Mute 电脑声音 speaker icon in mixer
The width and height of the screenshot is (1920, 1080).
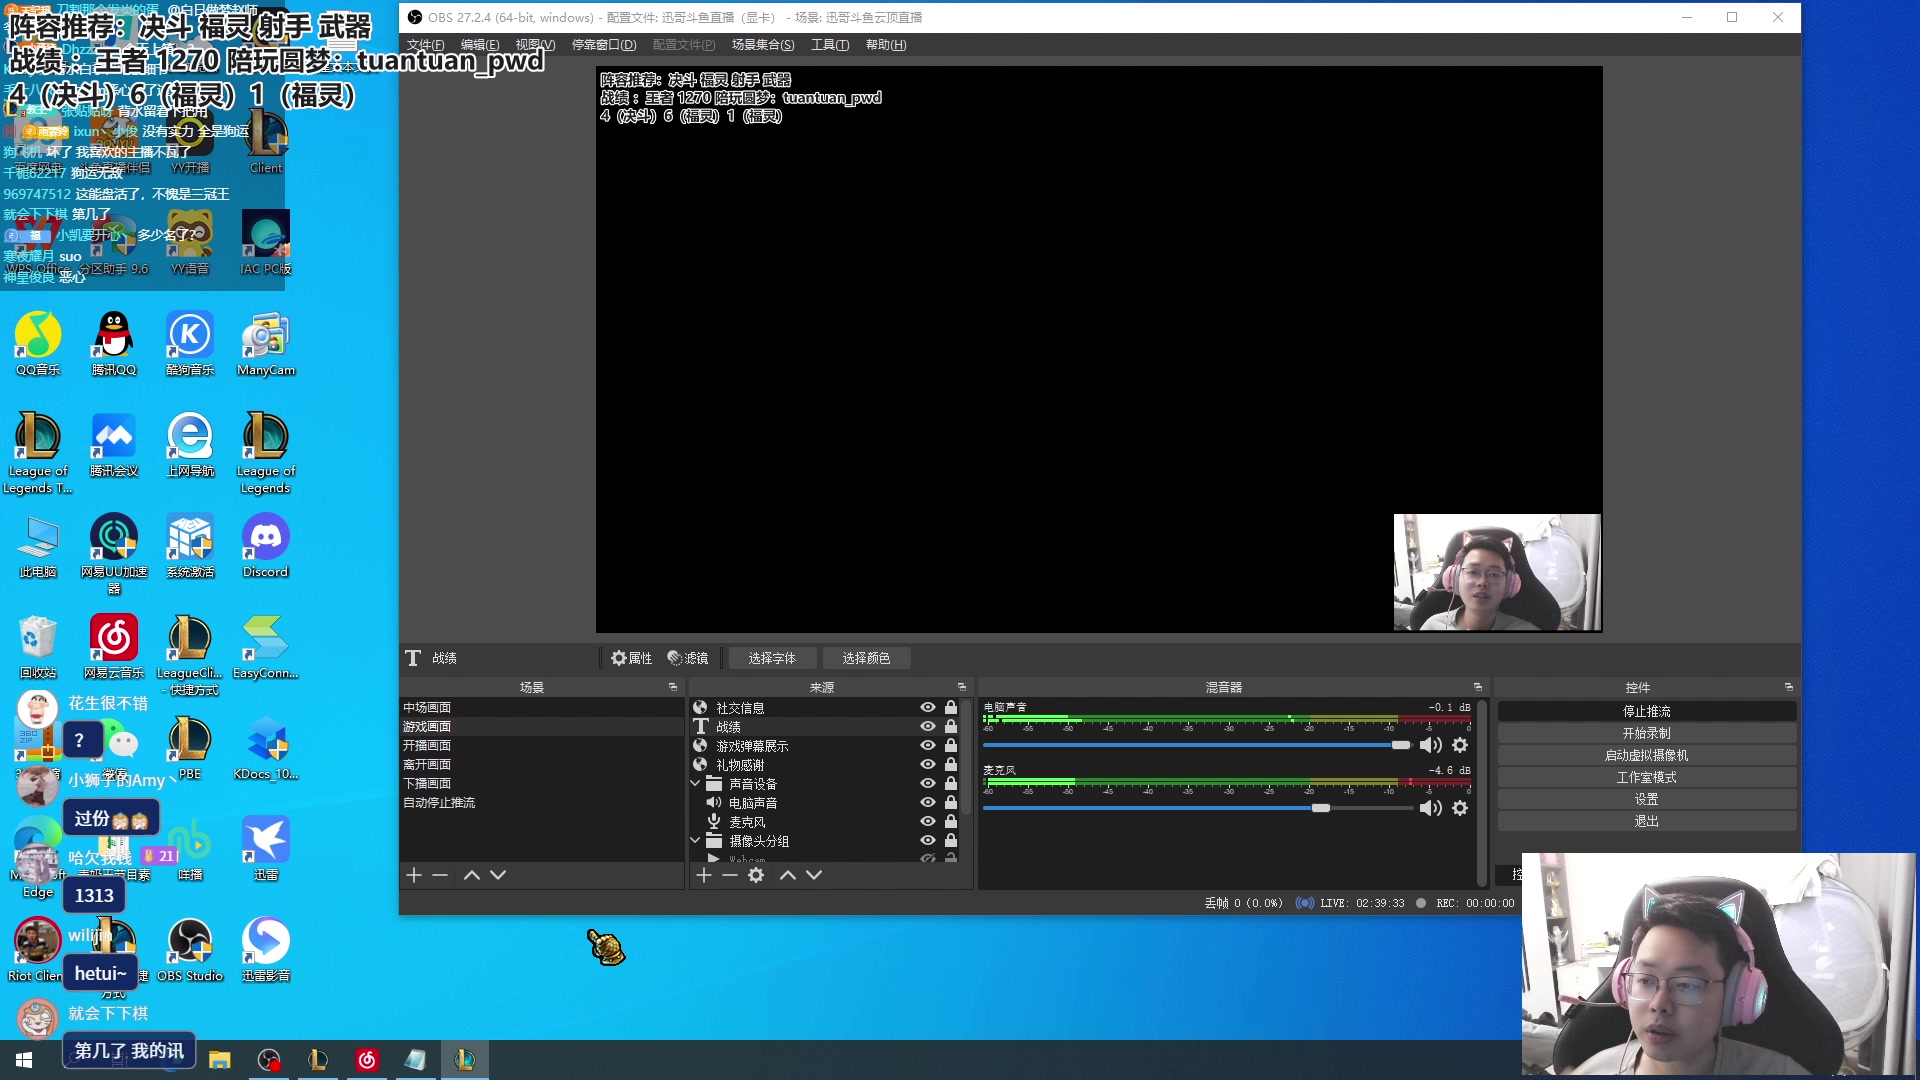tap(1431, 745)
